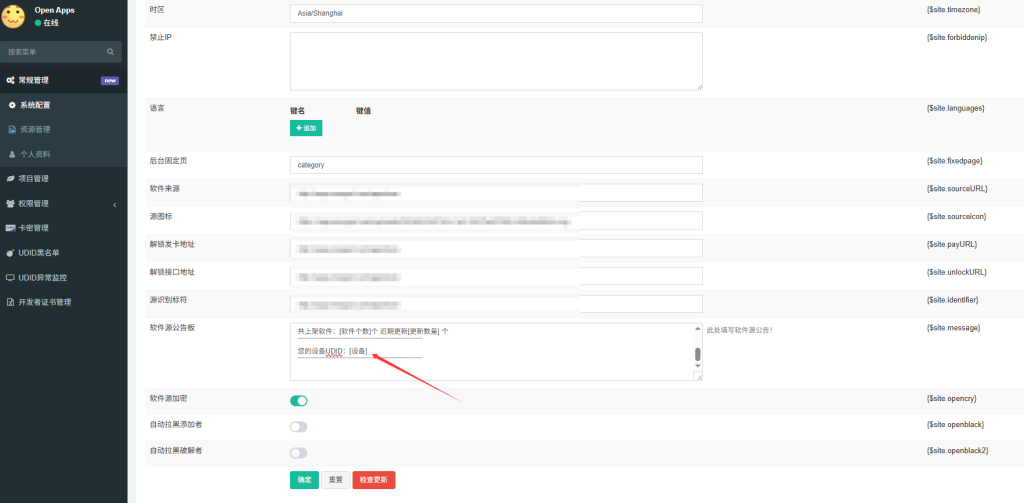Click the {$site.unlockURL} variable text
The image size is (1024, 503).
tap(956, 272)
